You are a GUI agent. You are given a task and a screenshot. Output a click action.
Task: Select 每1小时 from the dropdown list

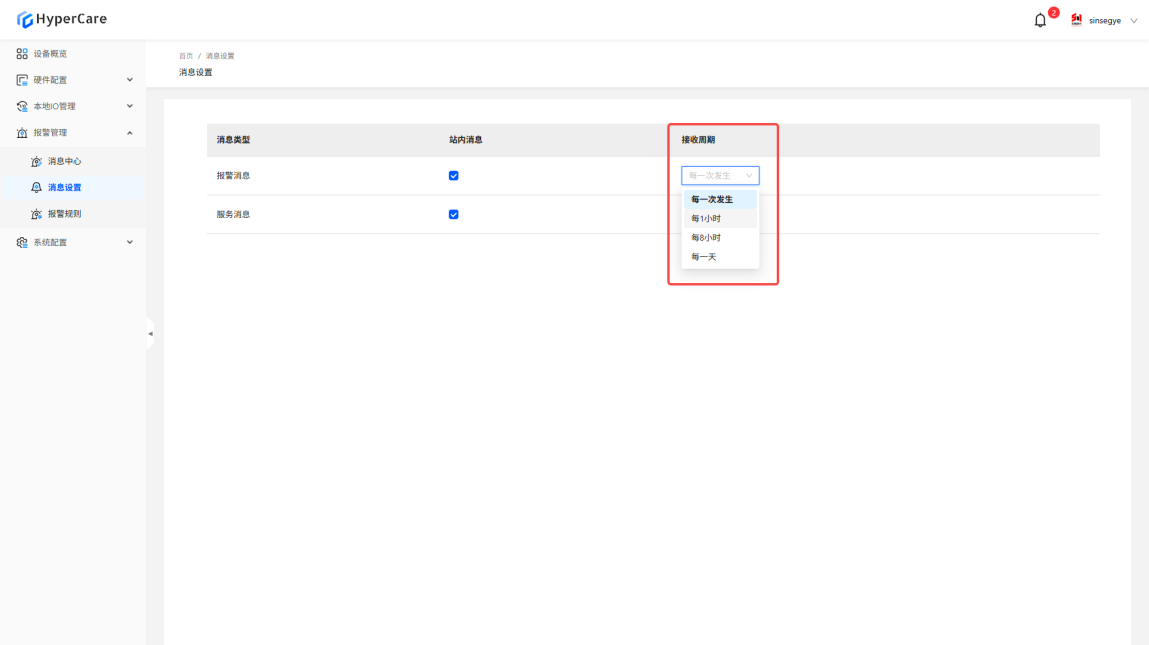720,218
